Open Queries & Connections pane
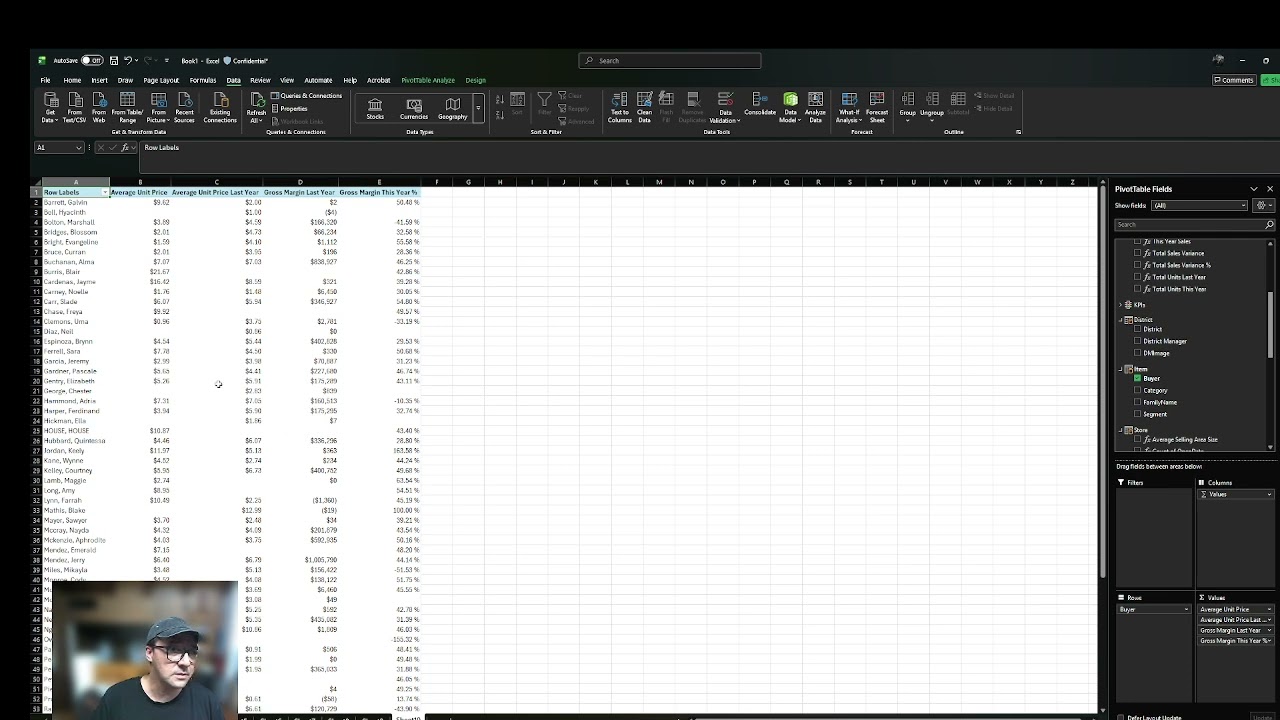This screenshot has width=1280, height=720. [307, 96]
